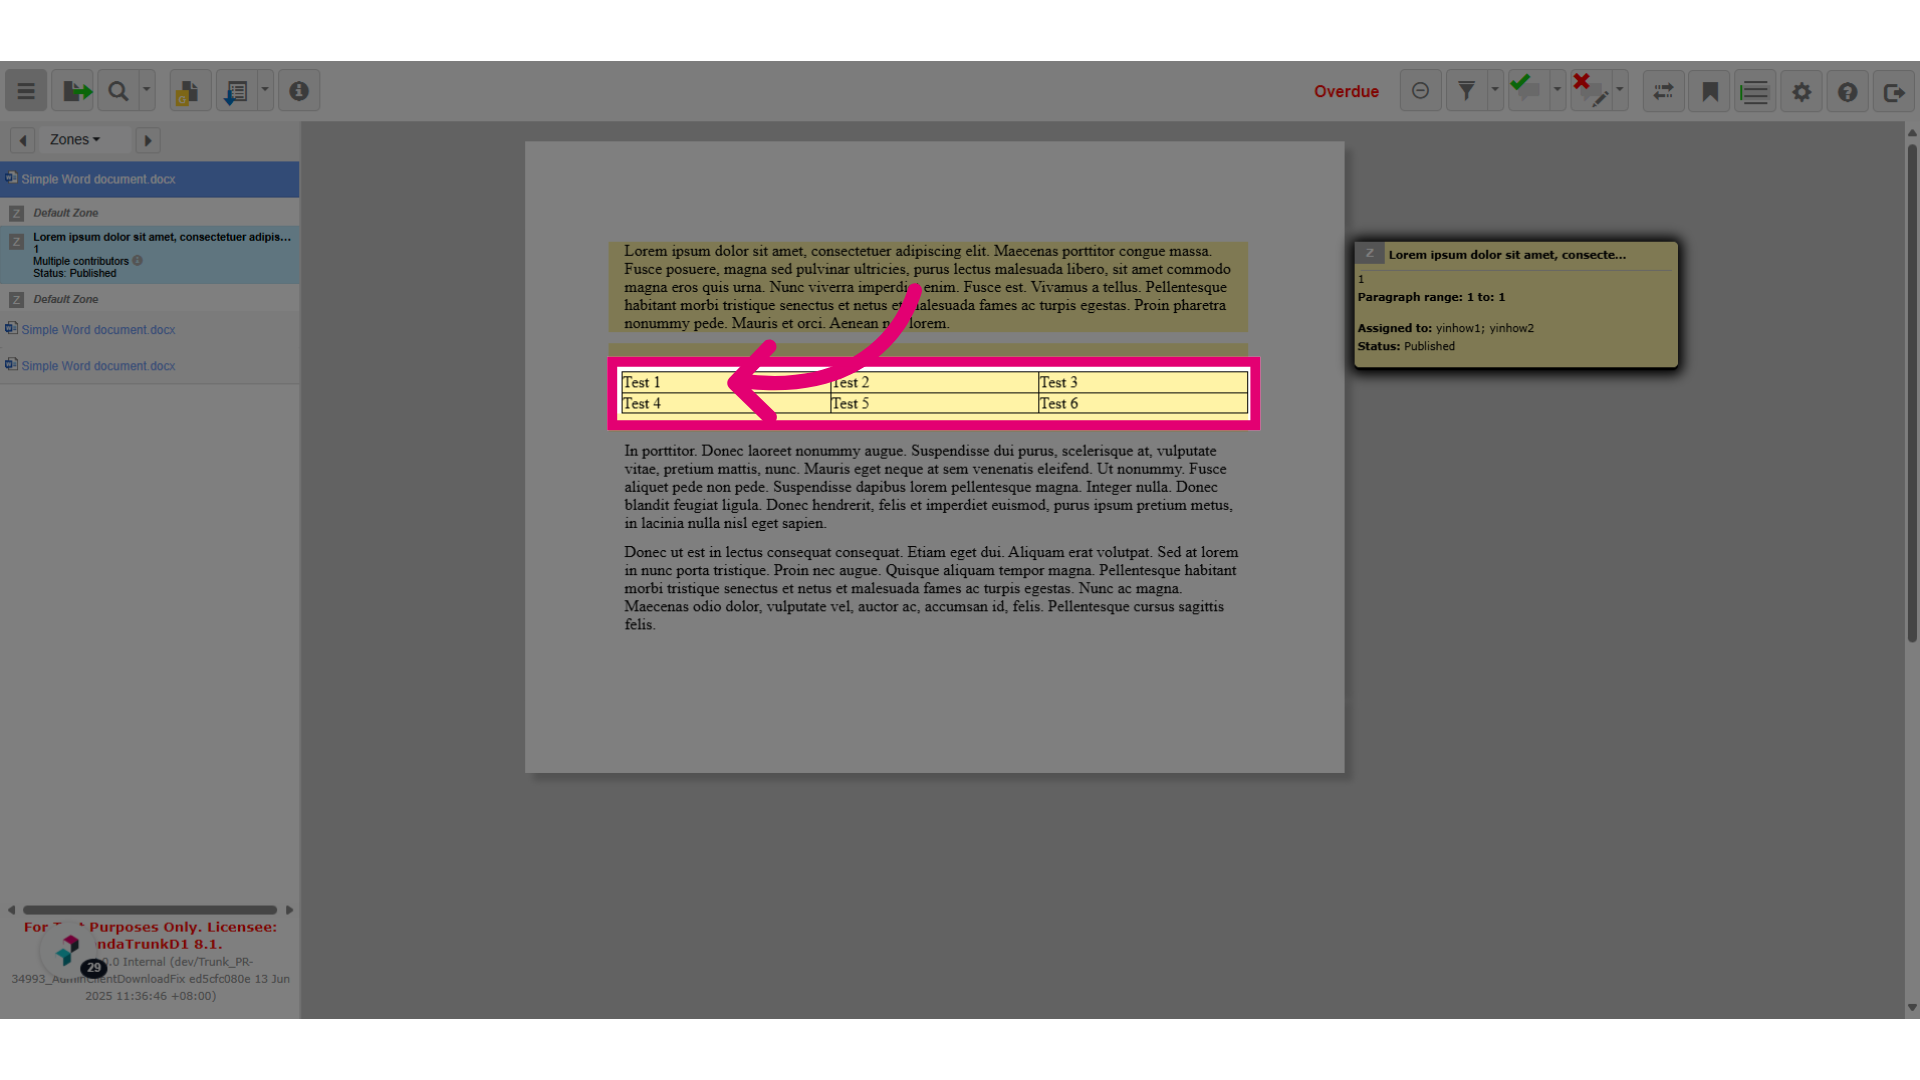Select first Simple Word document.docx header
Viewport: 1920px width, 1080px height.
tap(150, 179)
